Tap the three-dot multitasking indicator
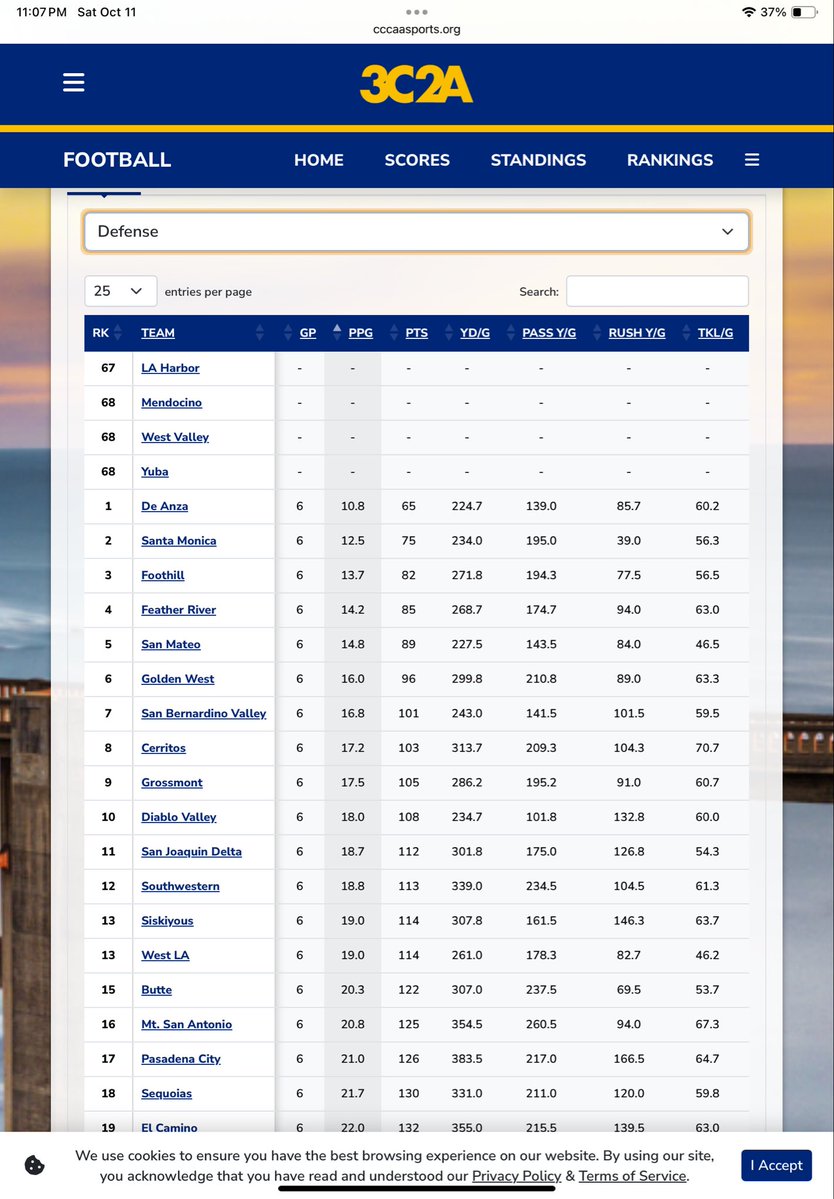Screen dimensions: 834x1199 click(417, 12)
